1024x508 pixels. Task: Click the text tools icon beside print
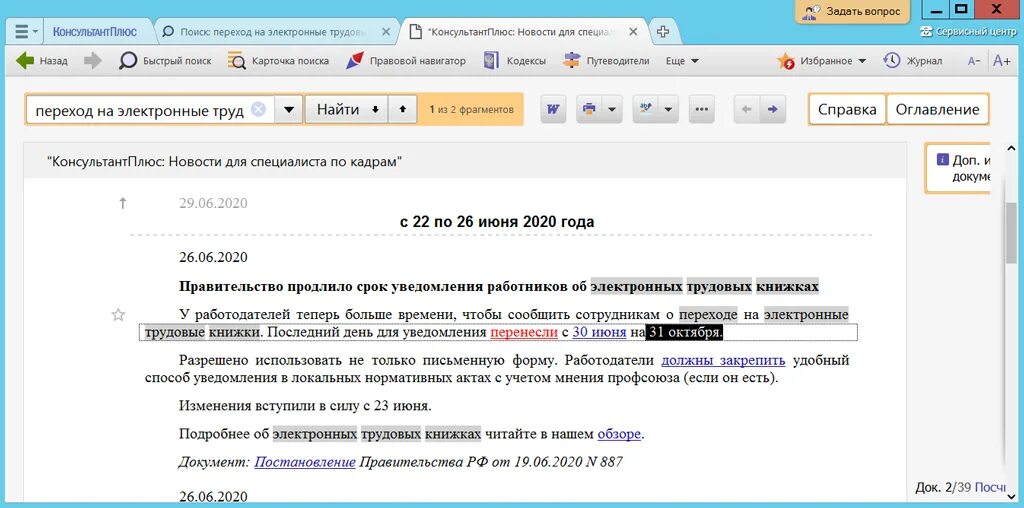pyautogui.click(x=647, y=109)
